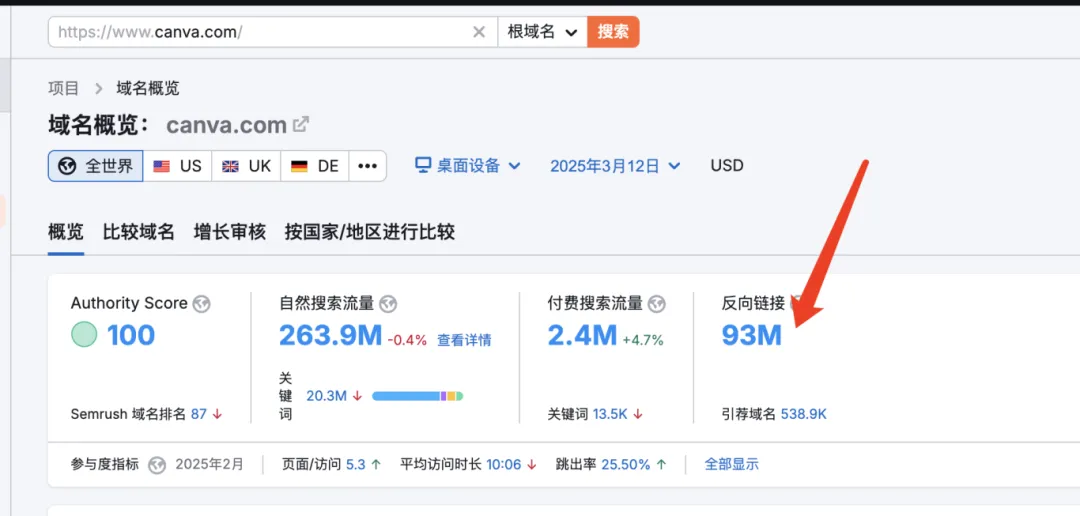The width and height of the screenshot is (1080, 516).
Task: Click globe icon beside 自然搜索流量
Action: 388,304
